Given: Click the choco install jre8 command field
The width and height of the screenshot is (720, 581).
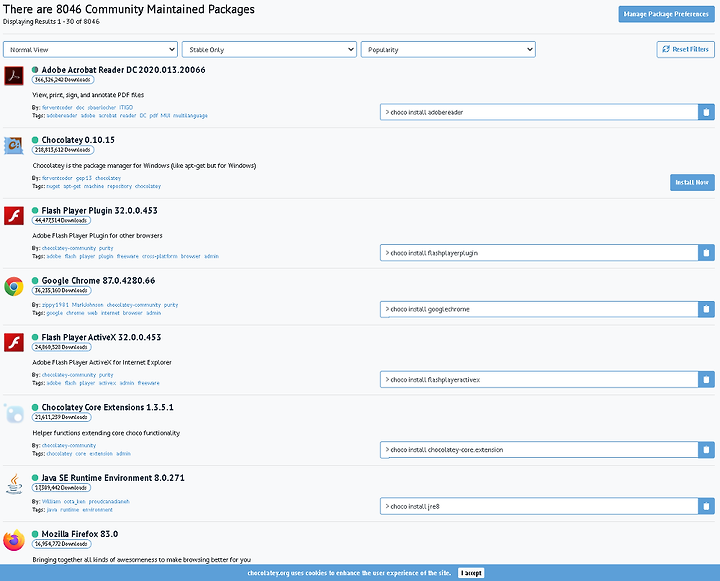Looking at the screenshot, I should [x=539, y=506].
